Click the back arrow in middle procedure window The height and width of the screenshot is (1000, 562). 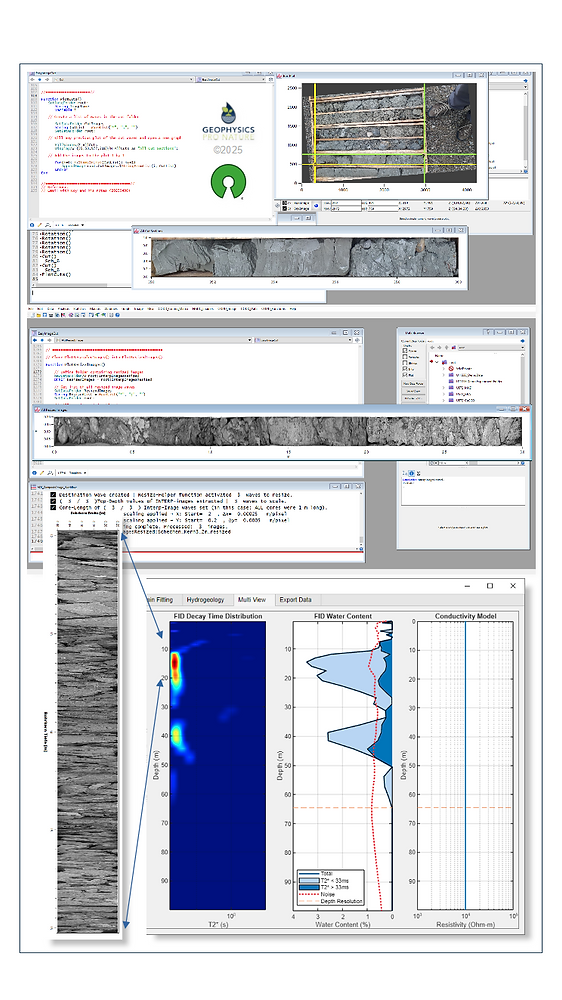35,340
